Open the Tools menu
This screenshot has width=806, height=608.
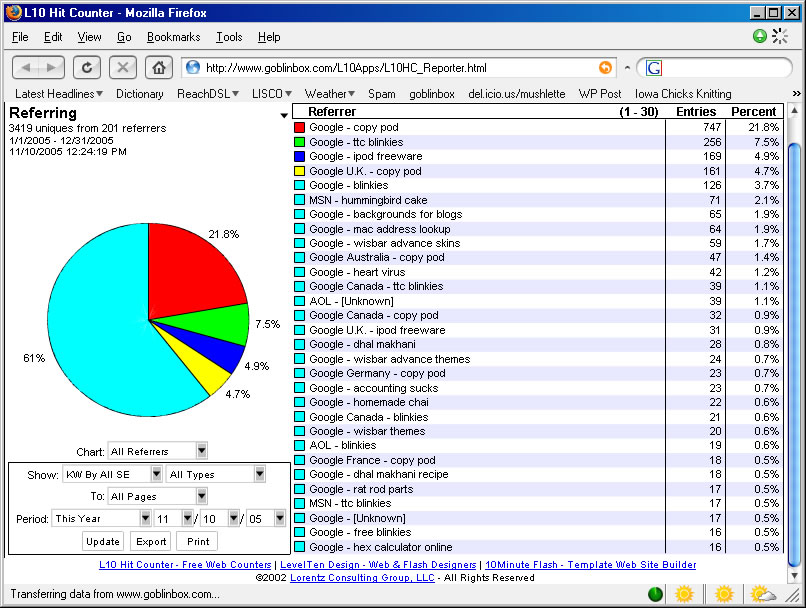click(x=229, y=37)
